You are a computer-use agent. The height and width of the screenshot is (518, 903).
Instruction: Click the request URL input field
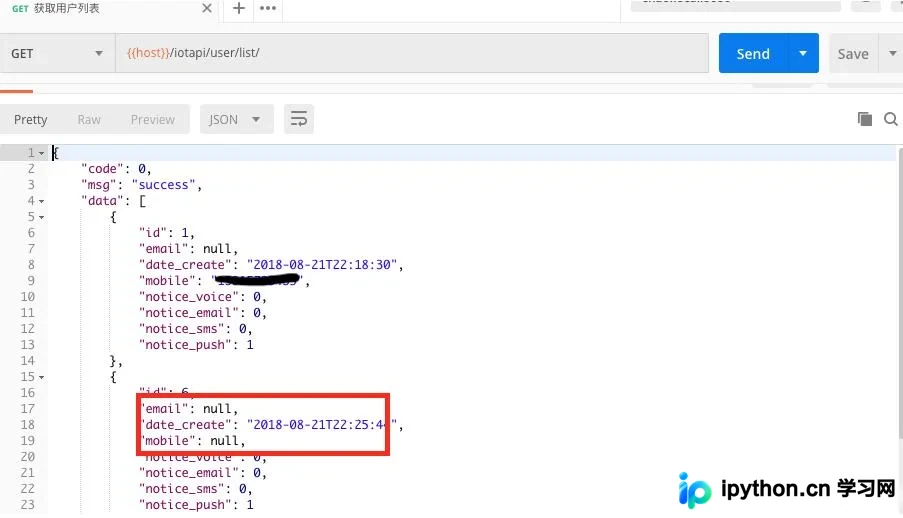click(412, 53)
